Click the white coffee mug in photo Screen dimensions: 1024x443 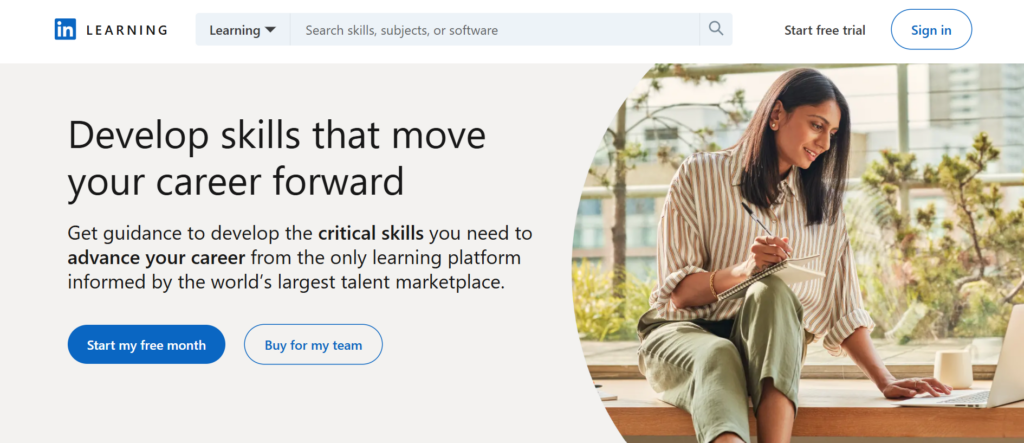coord(953,367)
